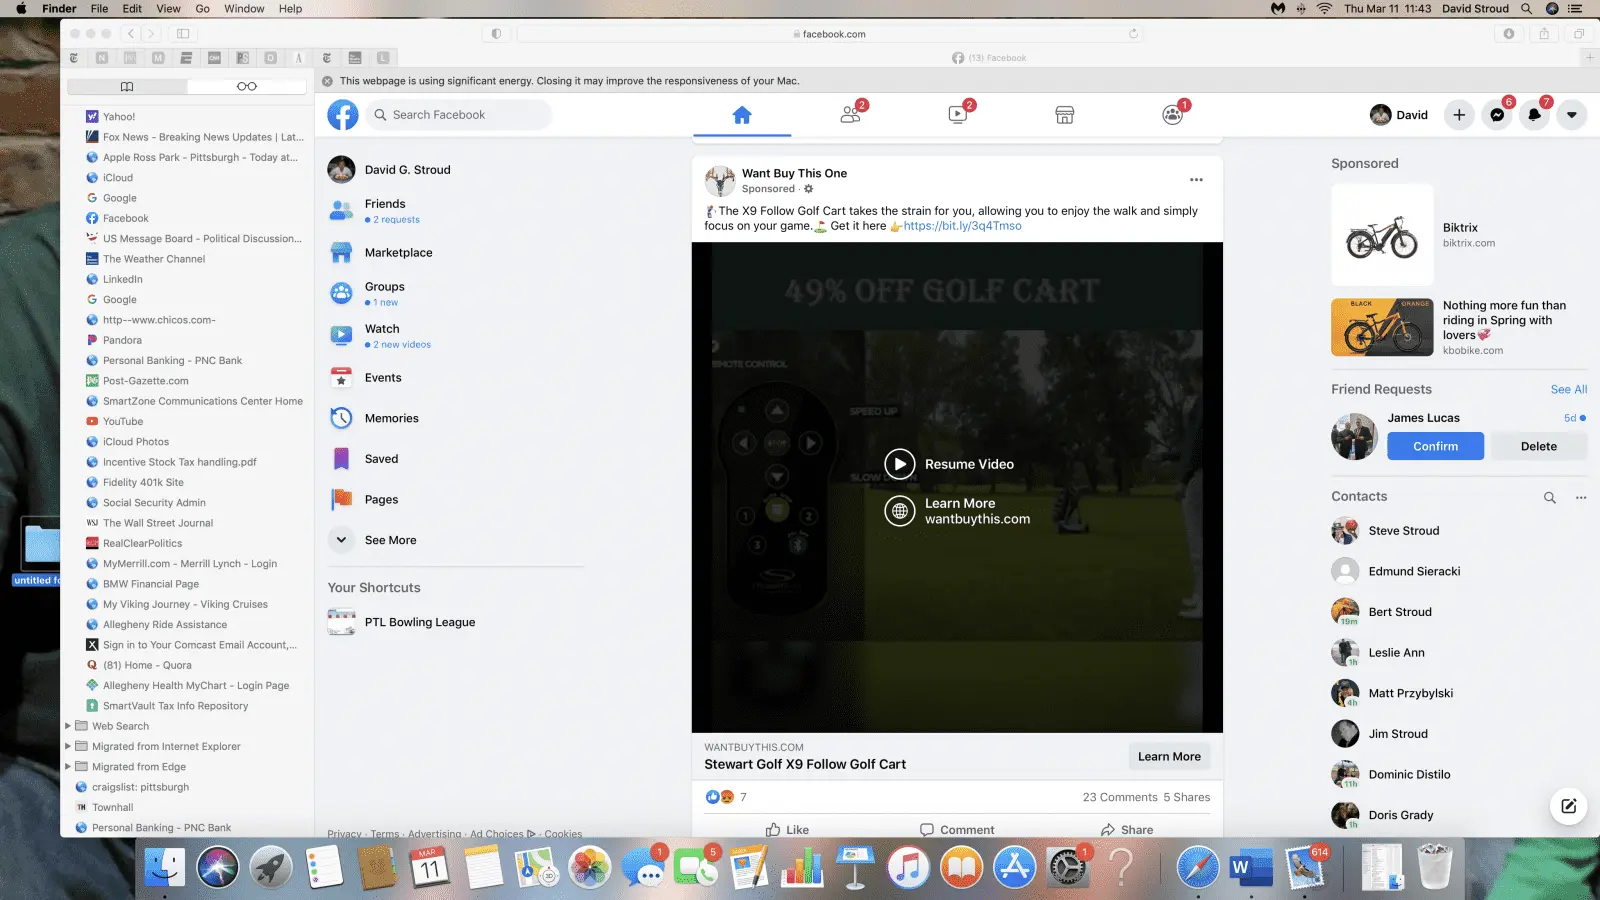Image resolution: width=1600 pixels, height=900 pixels.
Task: Open the Window menu in menu bar
Action: click(244, 9)
